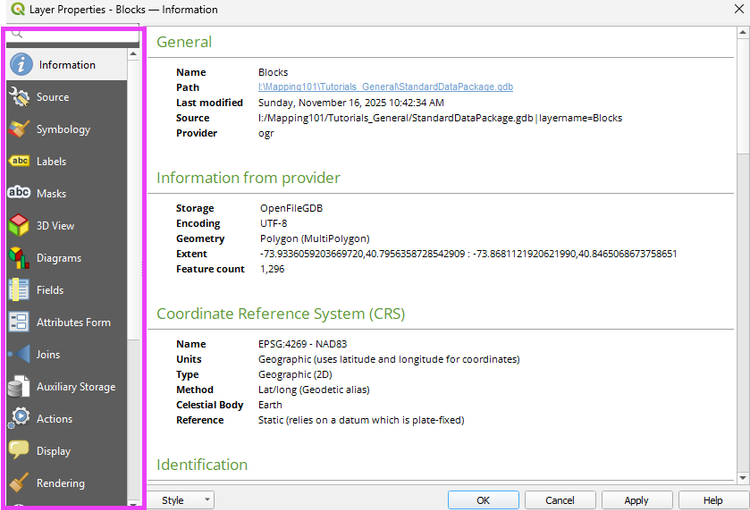This screenshot has height=510, width=750.
Task: Click the 'Coordinate Reference System (CRS)' heading
Action: point(281,314)
